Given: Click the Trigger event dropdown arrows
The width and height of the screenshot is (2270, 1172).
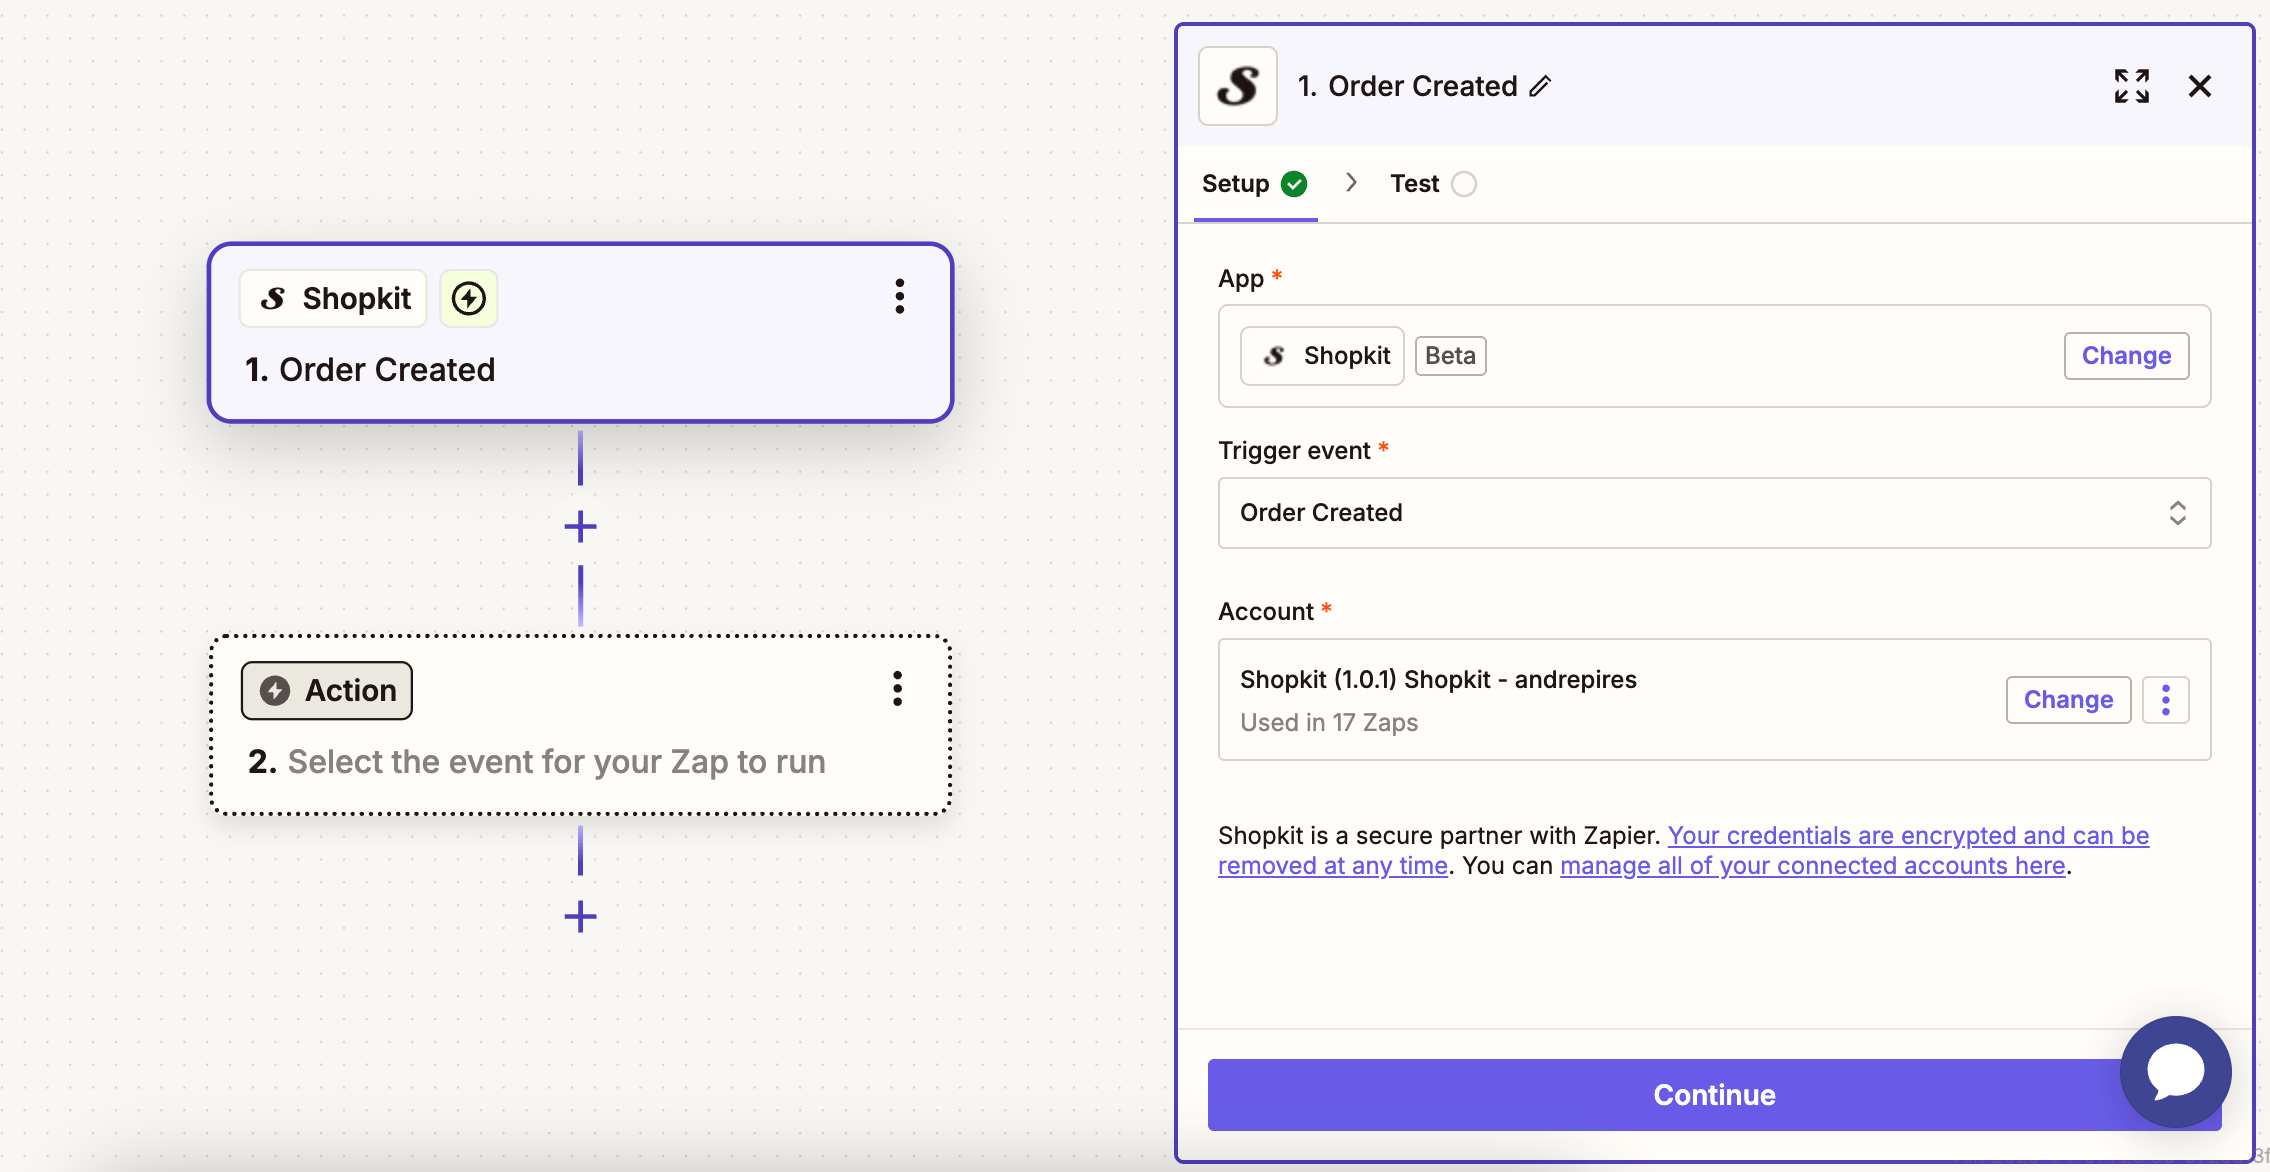Looking at the screenshot, I should pos(2177,513).
